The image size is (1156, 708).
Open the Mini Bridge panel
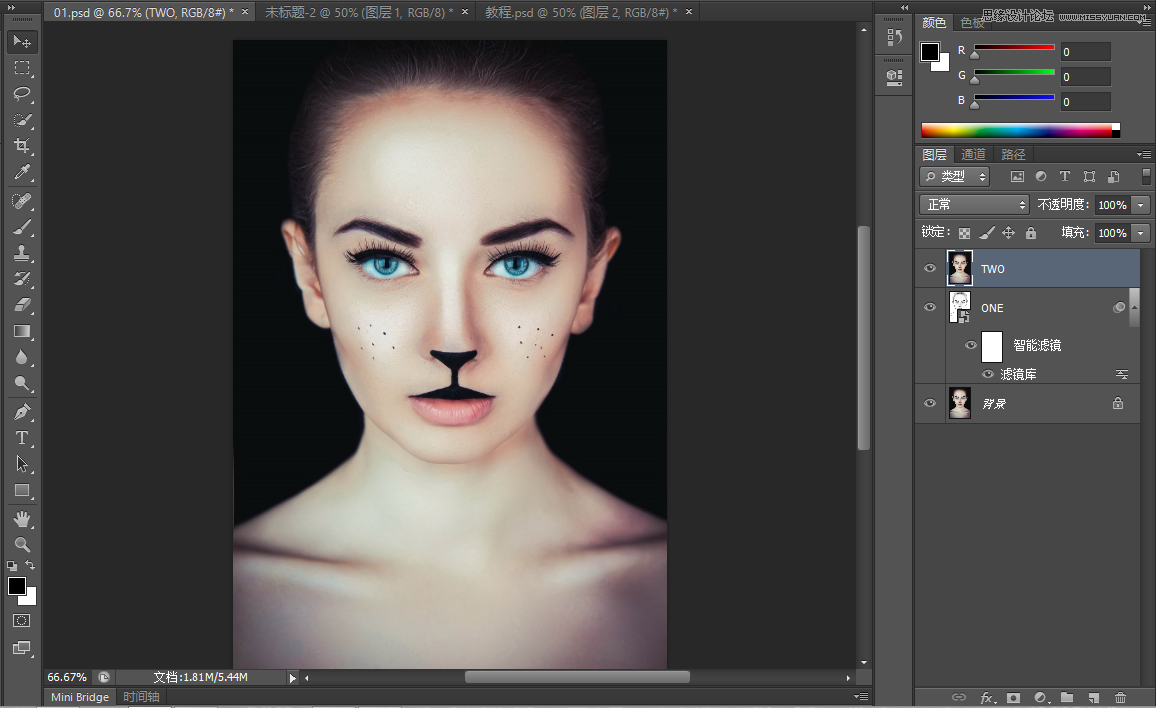click(80, 697)
